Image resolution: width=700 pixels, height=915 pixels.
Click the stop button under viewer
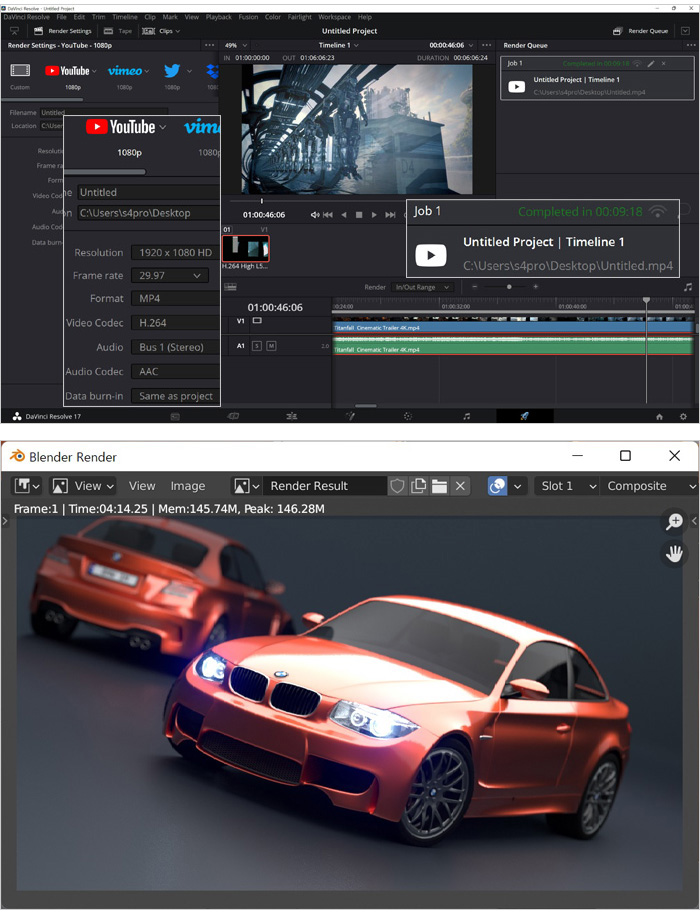point(359,215)
